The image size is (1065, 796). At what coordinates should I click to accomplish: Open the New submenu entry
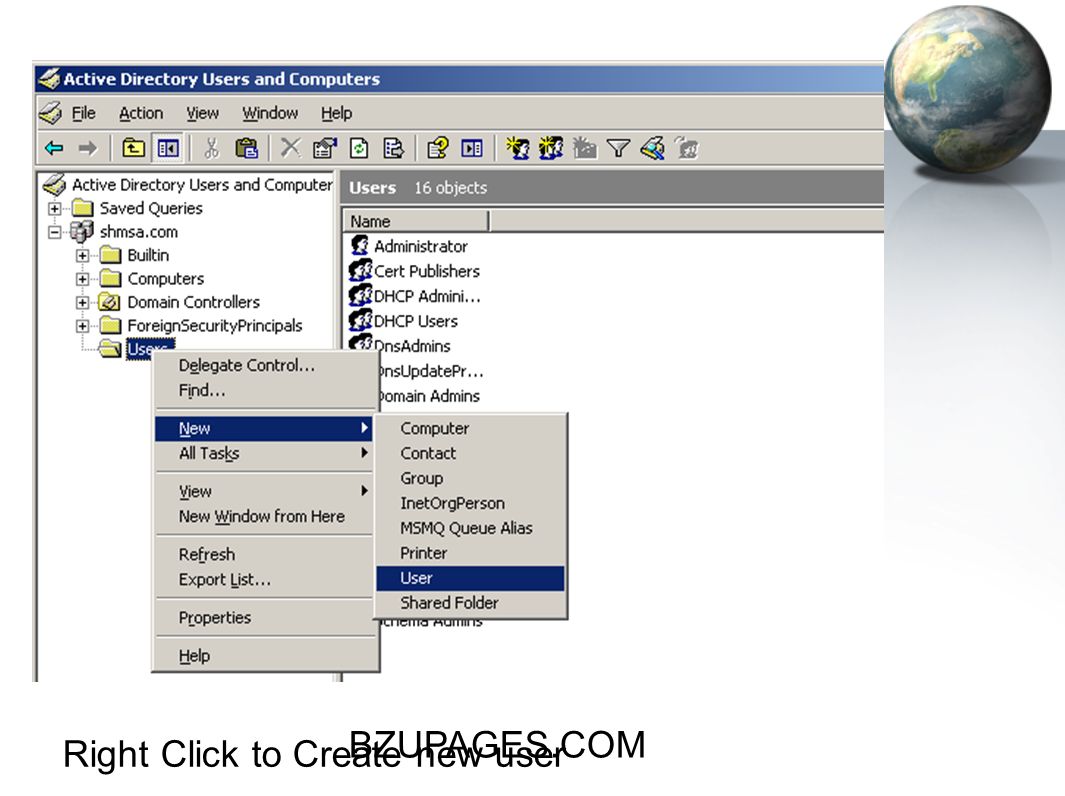264,429
